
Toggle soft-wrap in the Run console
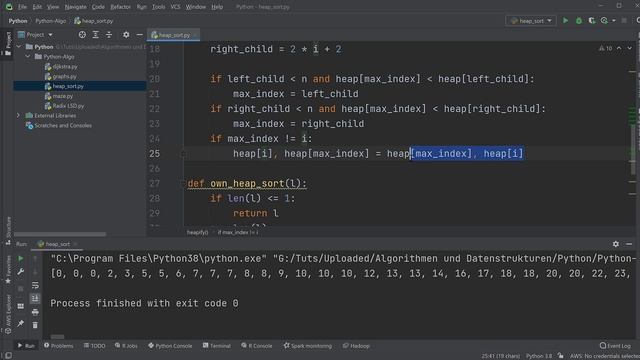coord(35,285)
